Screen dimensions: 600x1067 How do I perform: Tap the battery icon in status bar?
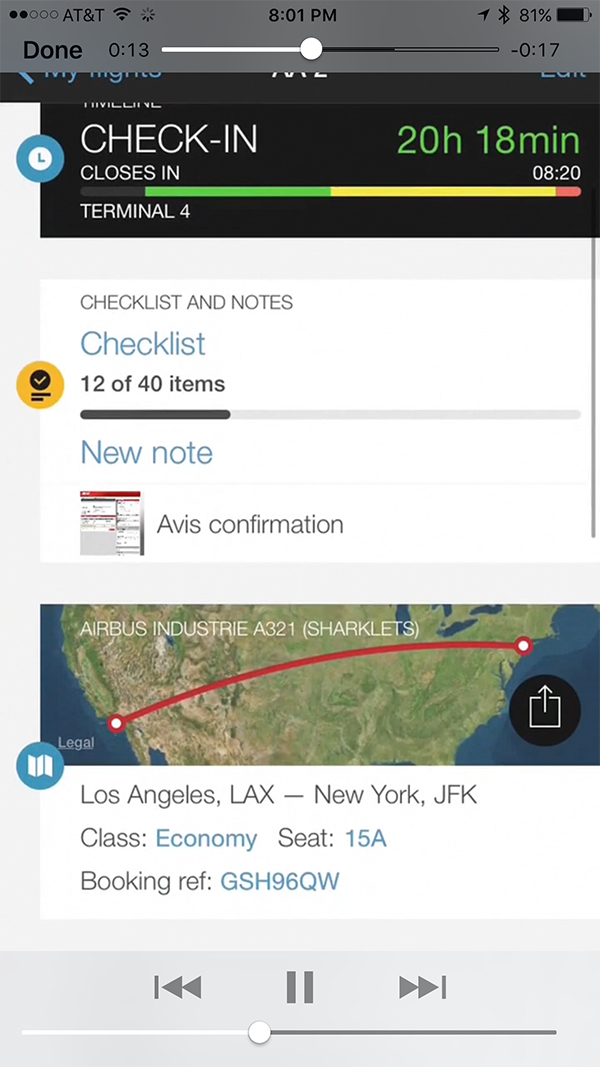pyautogui.click(x=573, y=16)
